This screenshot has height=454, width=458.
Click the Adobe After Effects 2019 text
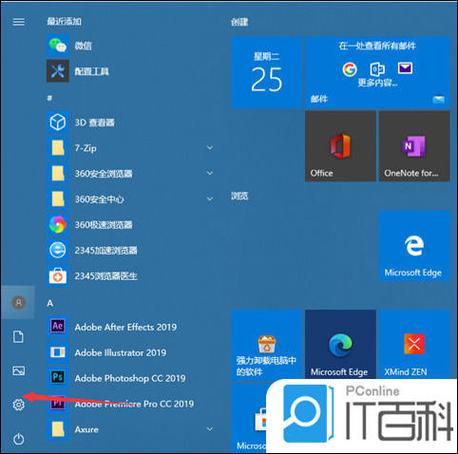pos(126,327)
